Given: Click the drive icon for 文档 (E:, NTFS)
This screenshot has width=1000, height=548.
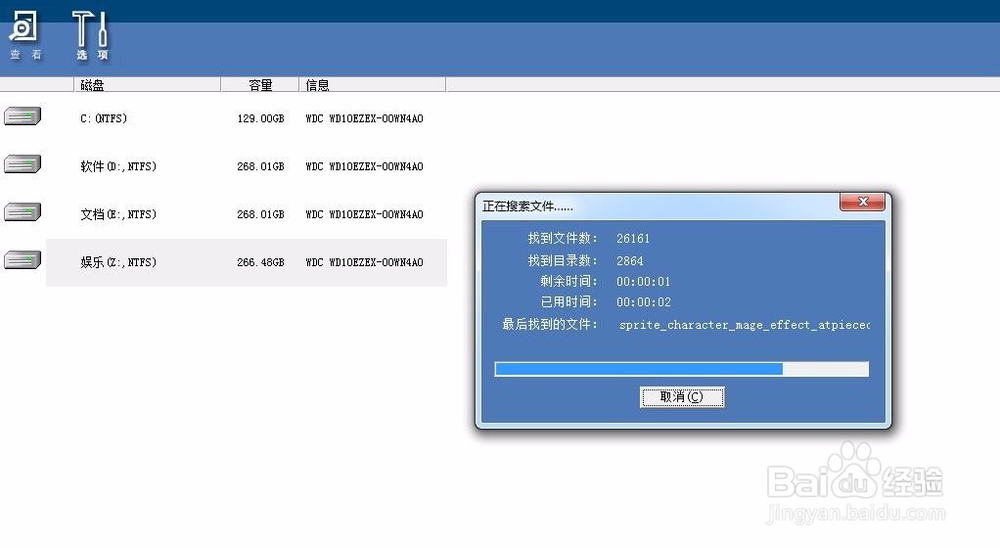Looking at the screenshot, I should (x=22, y=212).
